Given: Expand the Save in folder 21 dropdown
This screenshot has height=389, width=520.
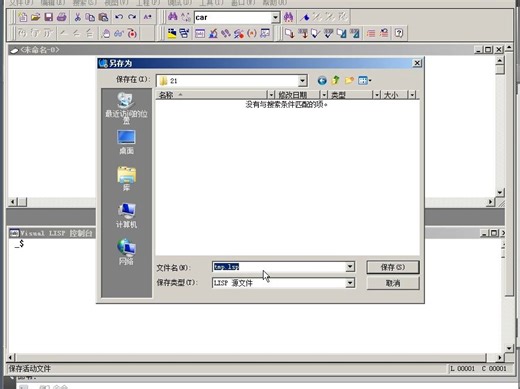Looking at the screenshot, I should point(302,81).
